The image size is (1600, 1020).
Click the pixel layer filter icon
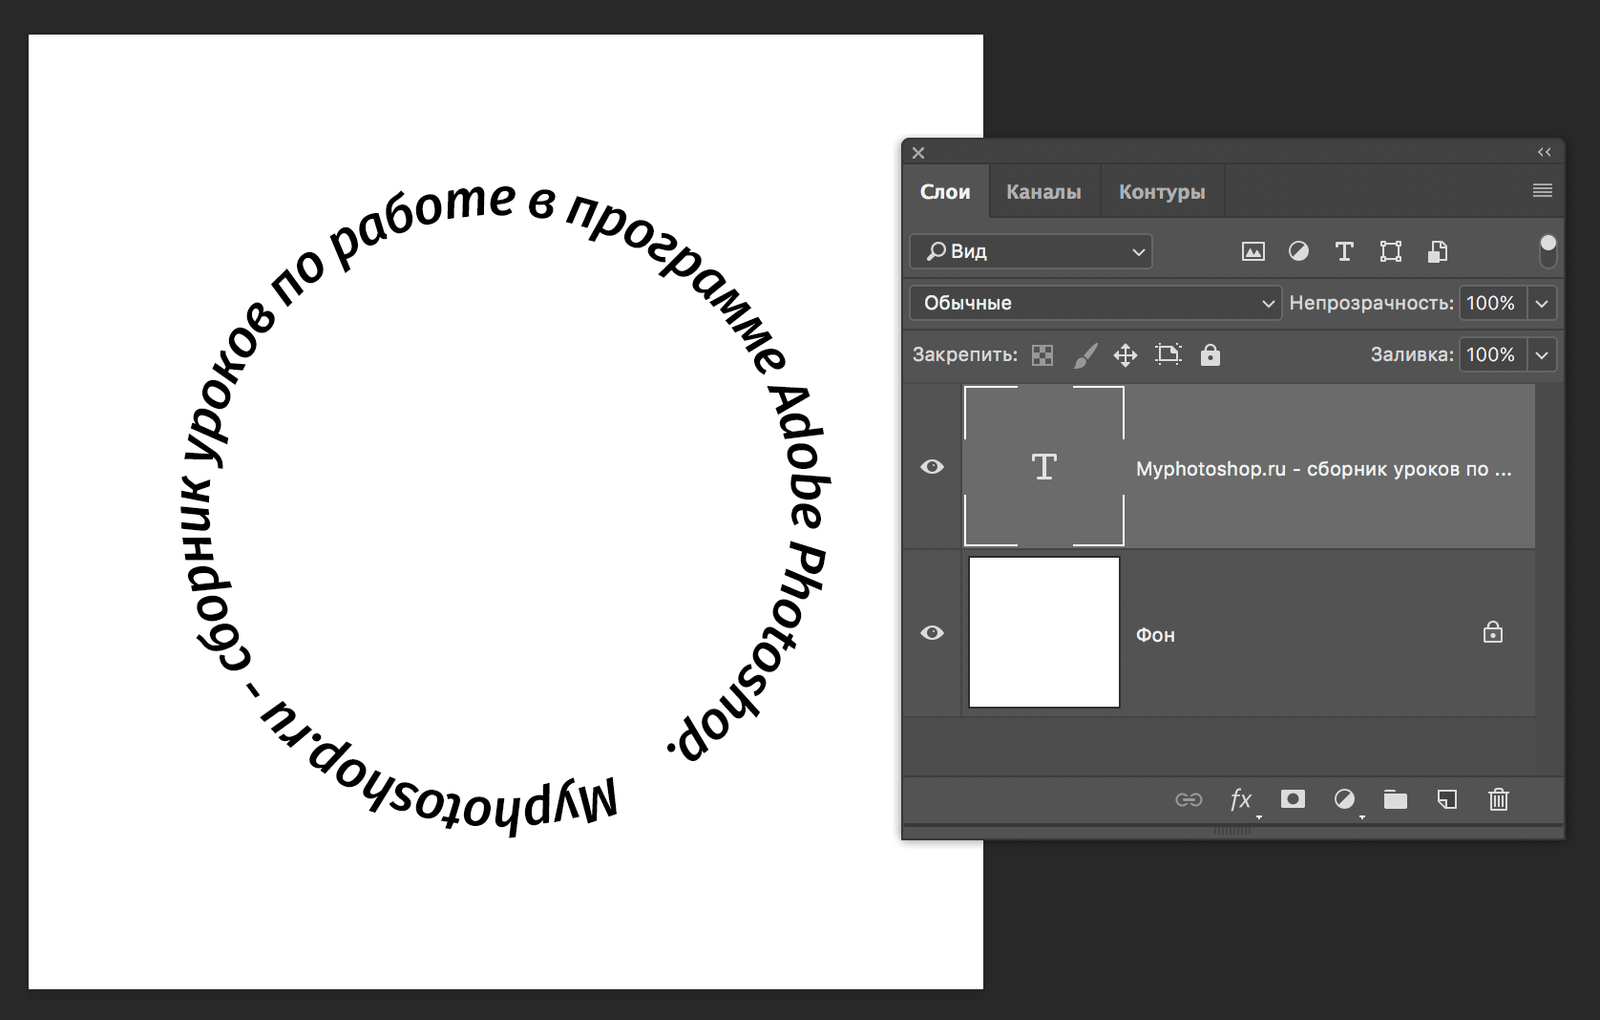[1253, 252]
